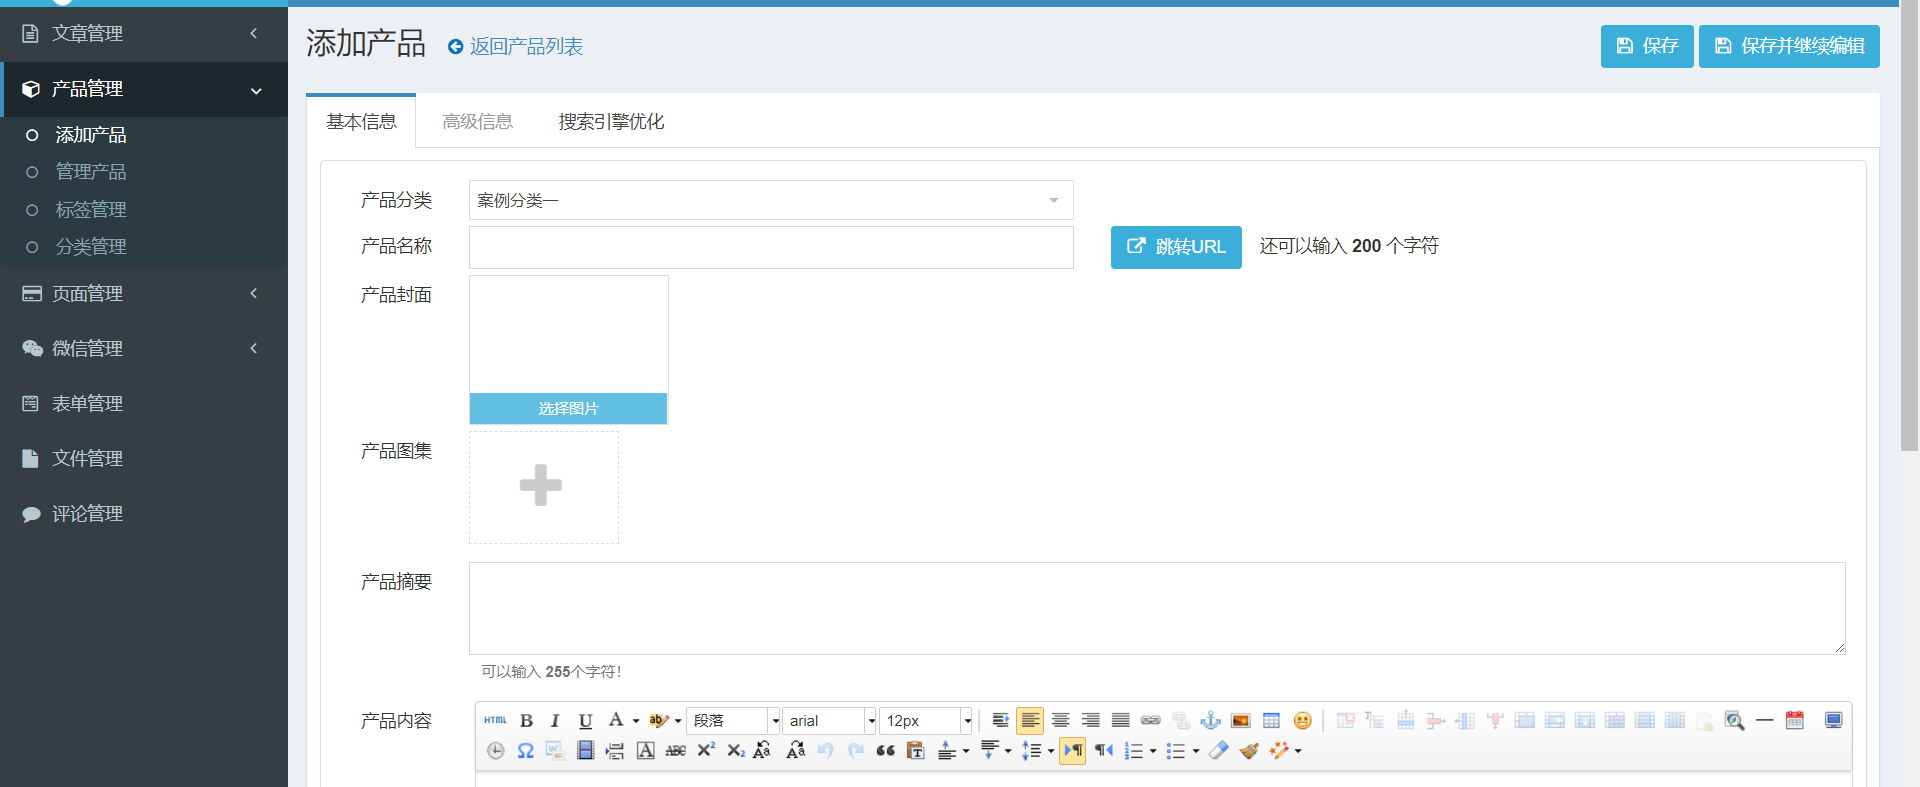This screenshot has width=1920, height=787.
Task: Apply bold formatting in the editor
Action: pyautogui.click(x=526, y=720)
